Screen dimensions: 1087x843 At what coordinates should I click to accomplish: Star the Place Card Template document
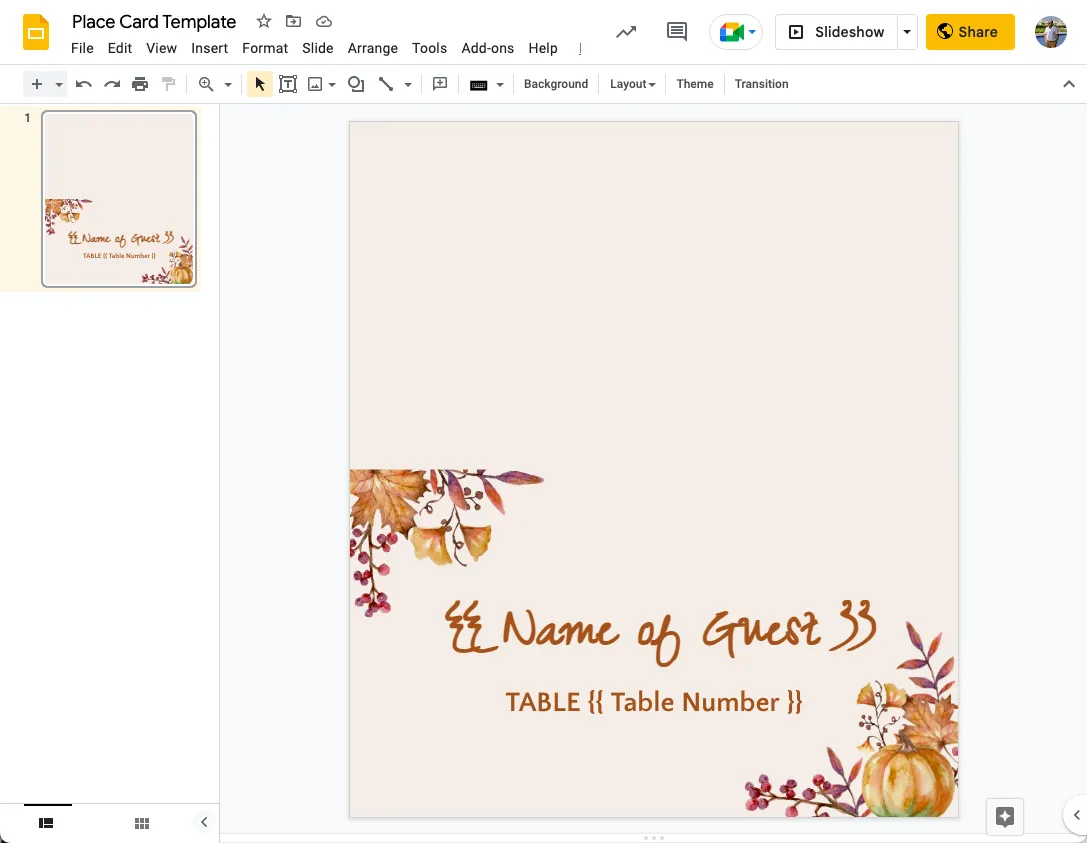click(263, 21)
